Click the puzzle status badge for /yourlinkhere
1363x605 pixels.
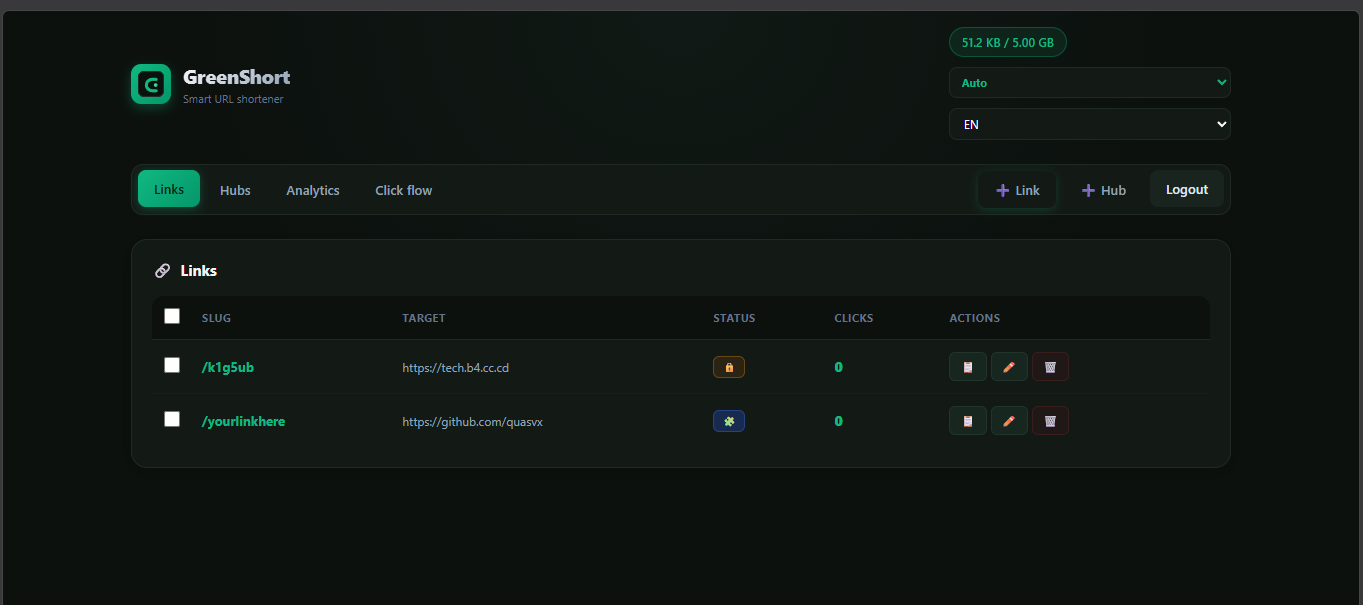729,421
